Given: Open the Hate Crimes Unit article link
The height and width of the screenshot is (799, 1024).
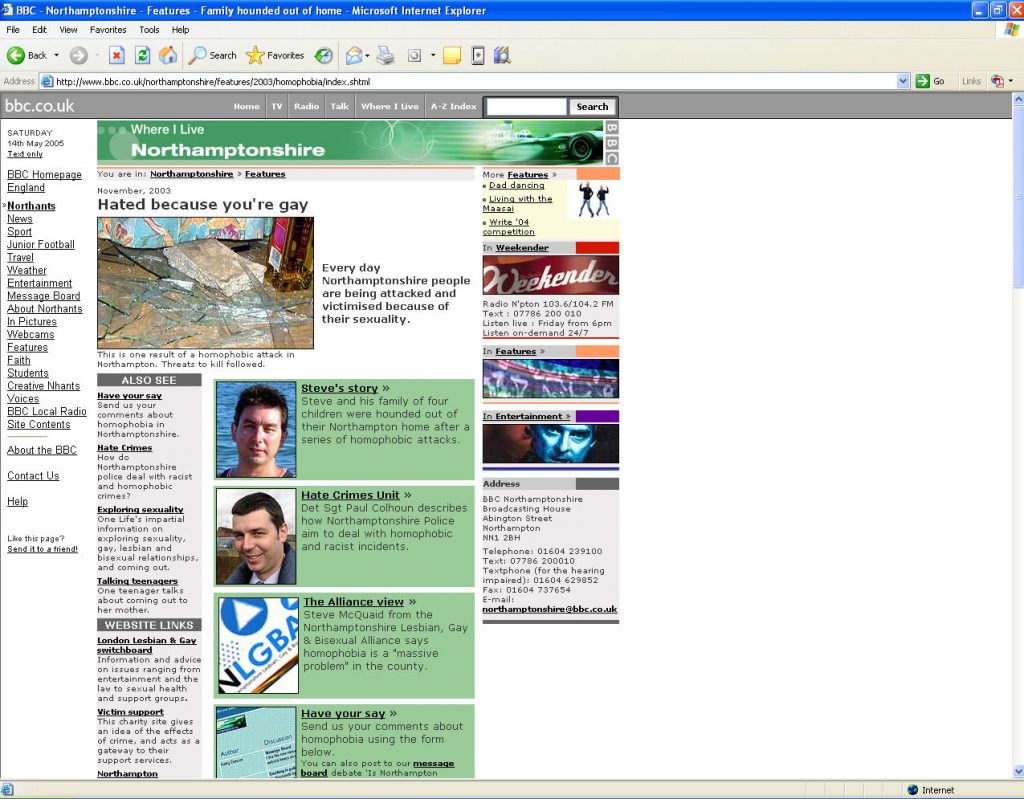Looking at the screenshot, I should [x=350, y=495].
